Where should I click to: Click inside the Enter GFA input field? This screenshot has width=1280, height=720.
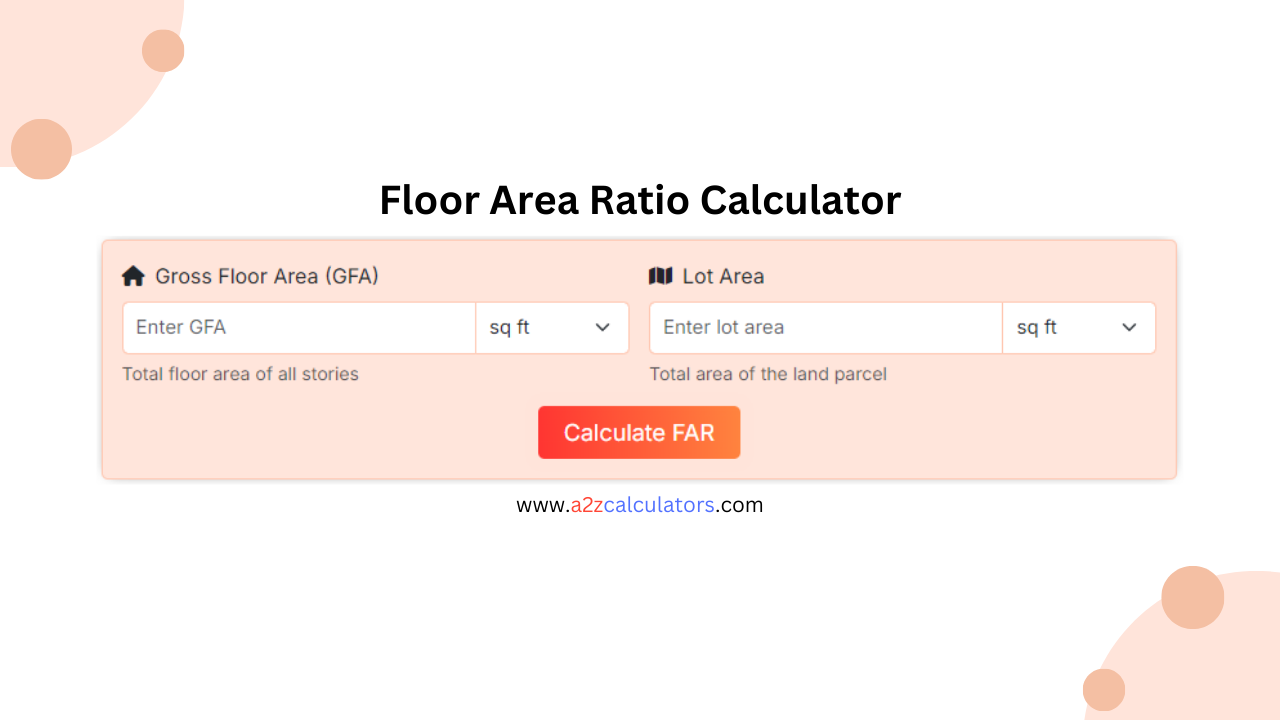coord(298,327)
